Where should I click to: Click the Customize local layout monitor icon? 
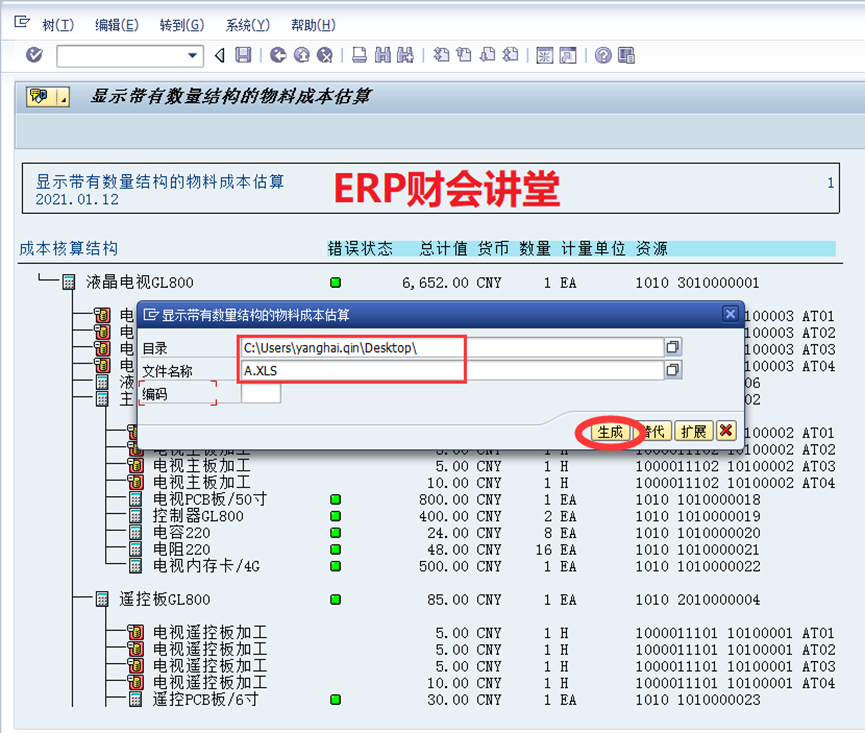[x=627, y=55]
